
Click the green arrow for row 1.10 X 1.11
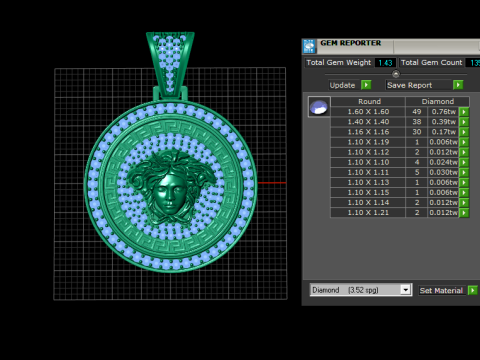click(x=464, y=172)
